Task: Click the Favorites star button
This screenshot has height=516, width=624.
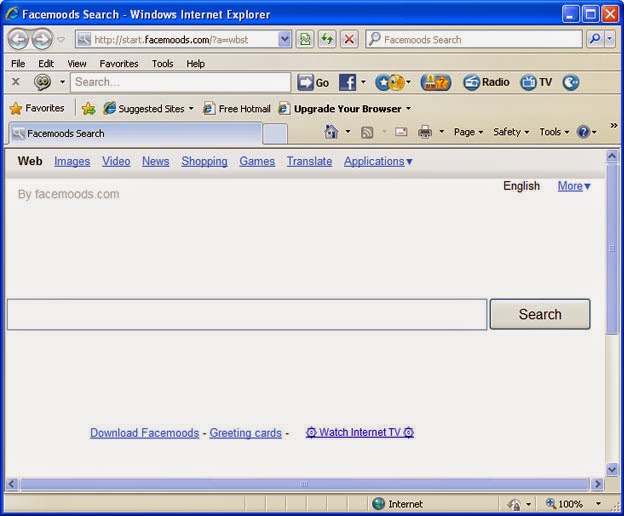Action: point(37,108)
